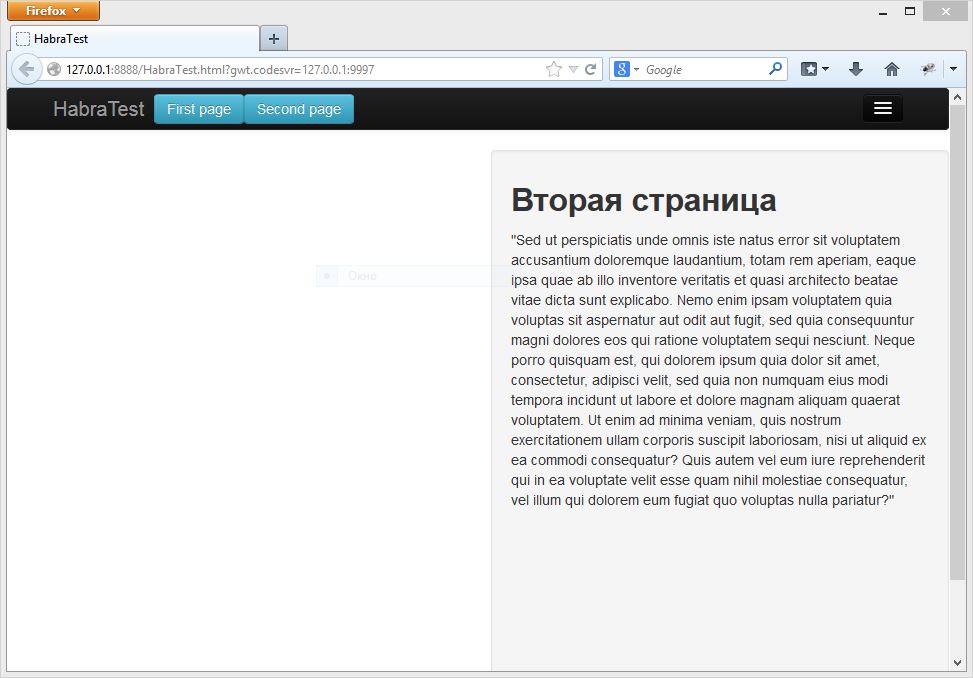Toggle the navbar hamburger menu on HabraTest
Image resolution: width=973 pixels, height=678 pixels.
pos(881,108)
